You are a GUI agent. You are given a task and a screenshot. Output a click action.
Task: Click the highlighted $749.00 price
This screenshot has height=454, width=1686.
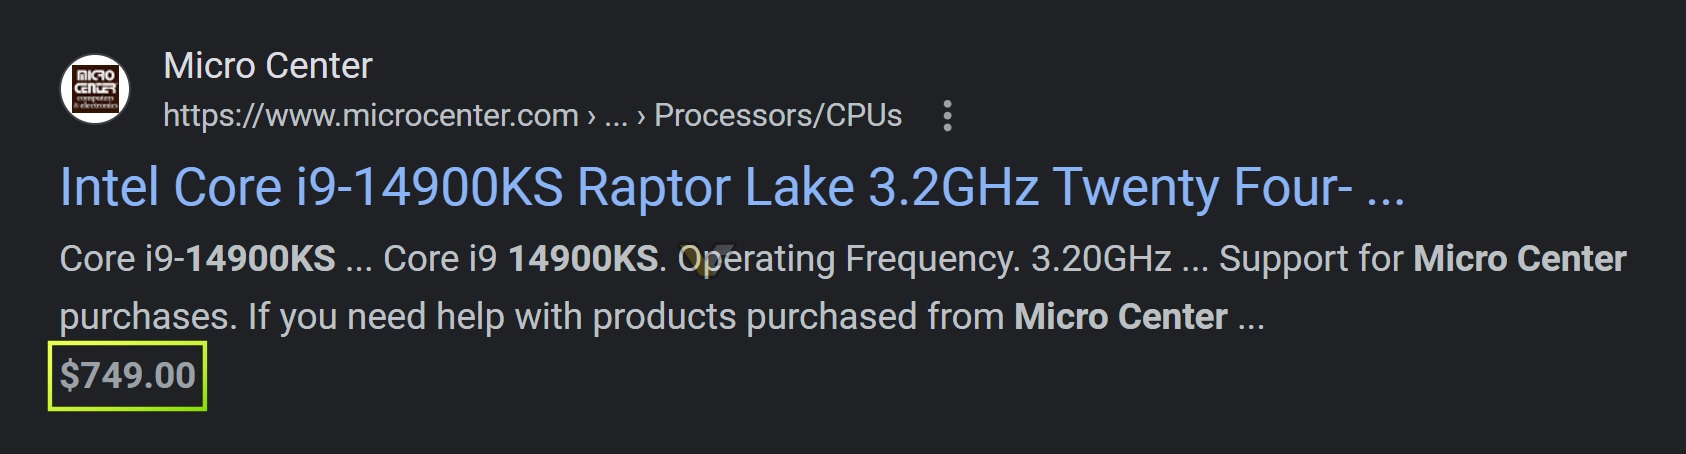pos(127,376)
